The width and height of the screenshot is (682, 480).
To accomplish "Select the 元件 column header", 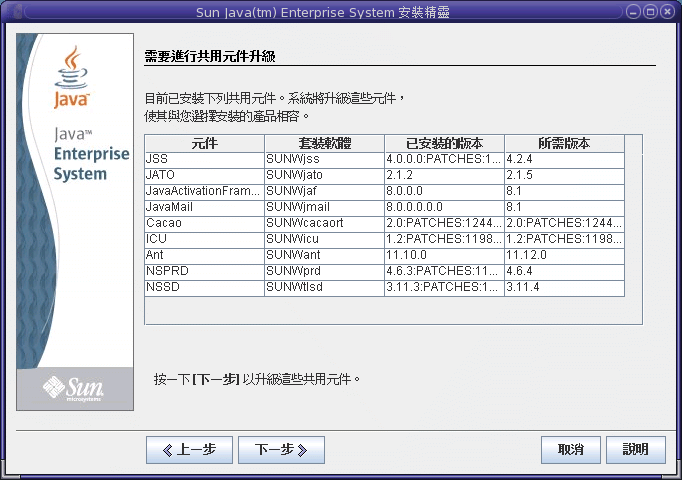I will click(x=204, y=143).
